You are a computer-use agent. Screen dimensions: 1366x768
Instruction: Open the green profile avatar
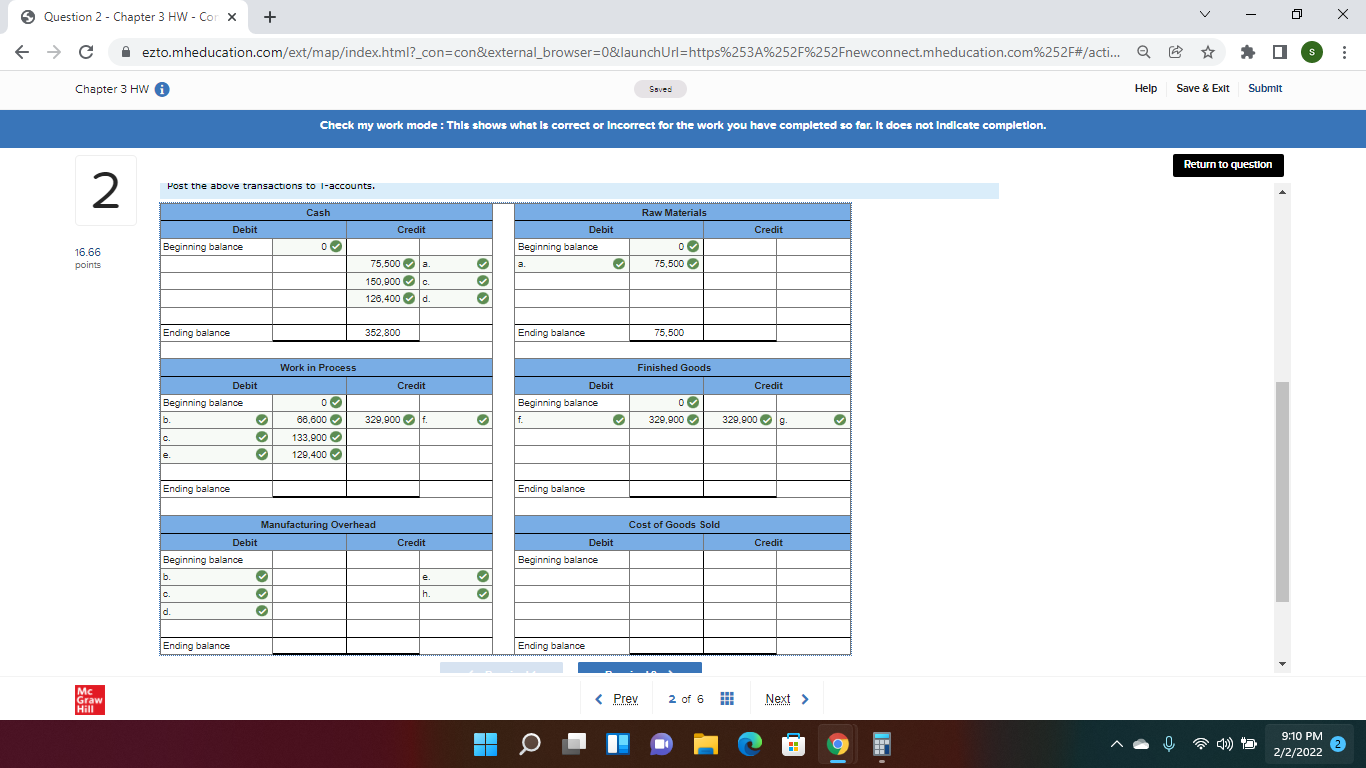1311,51
